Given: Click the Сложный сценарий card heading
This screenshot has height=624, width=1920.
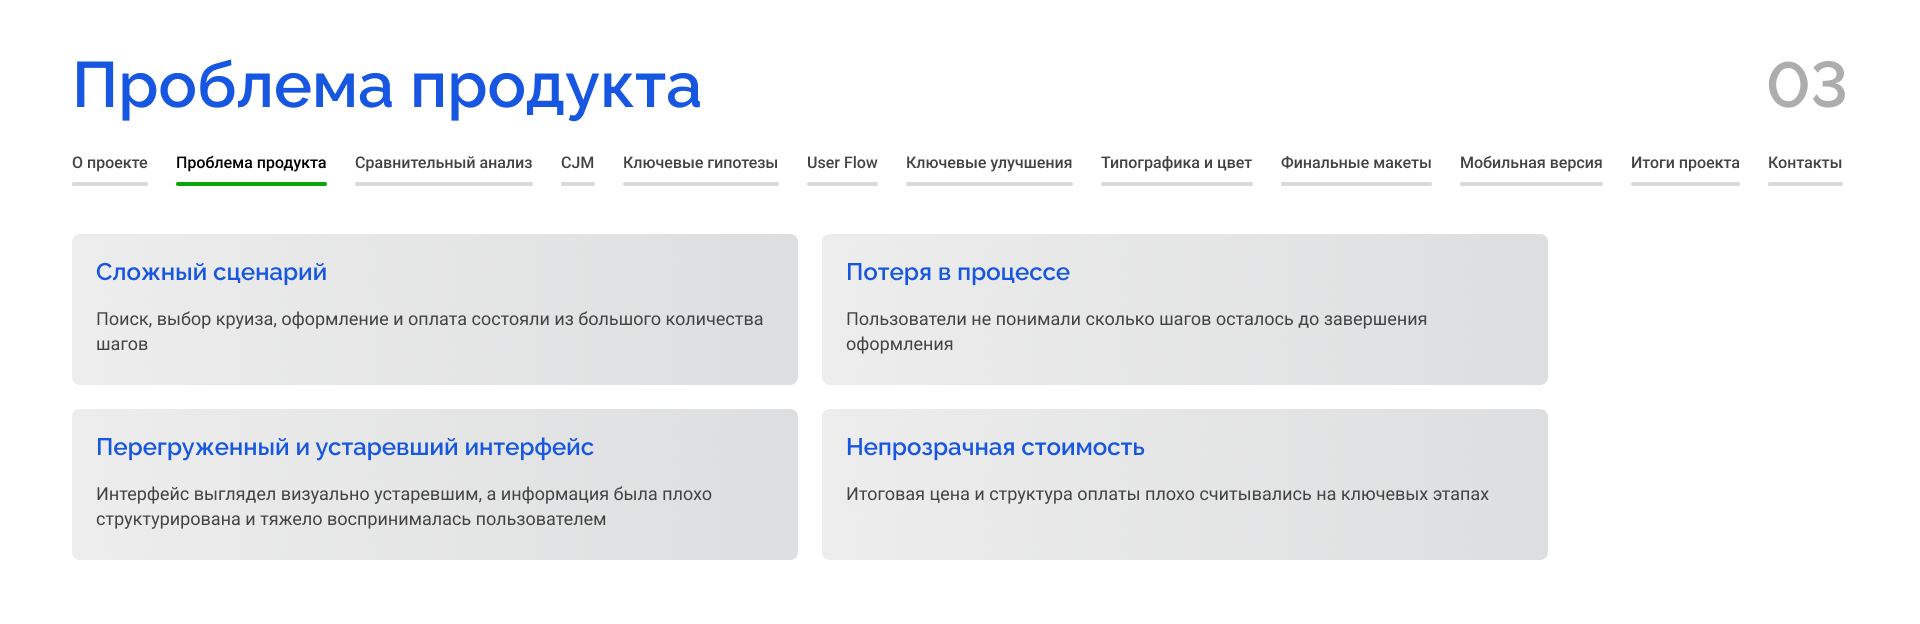Looking at the screenshot, I should (x=211, y=272).
